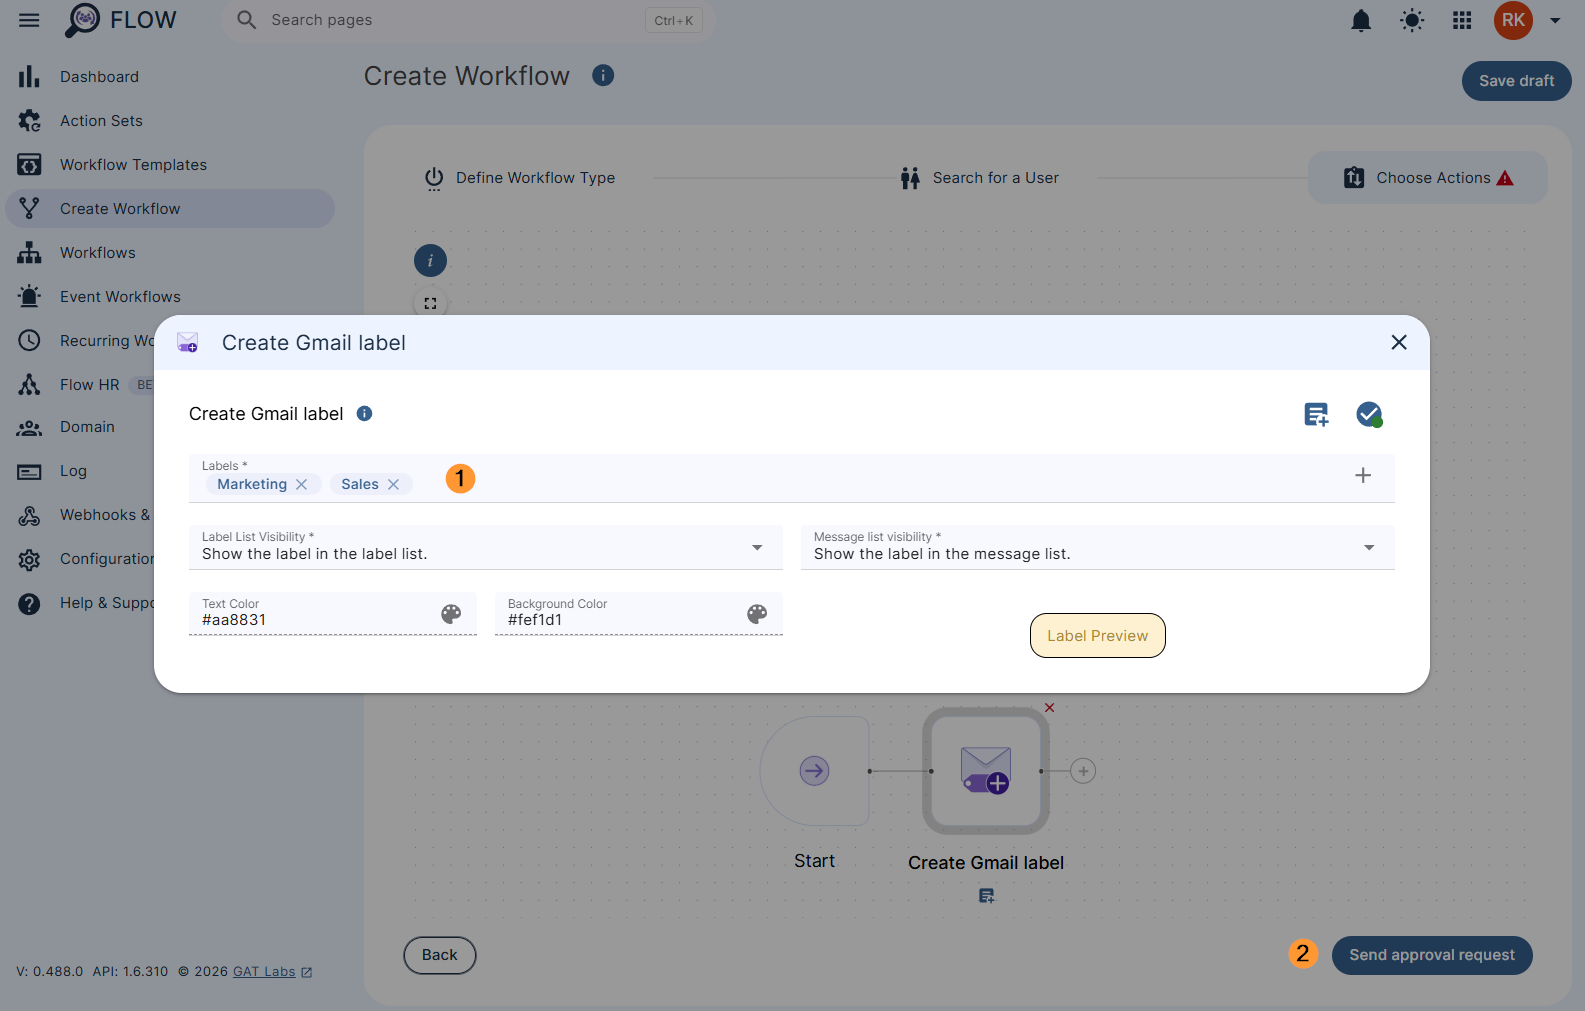Click the canvas info button

(430, 261)
